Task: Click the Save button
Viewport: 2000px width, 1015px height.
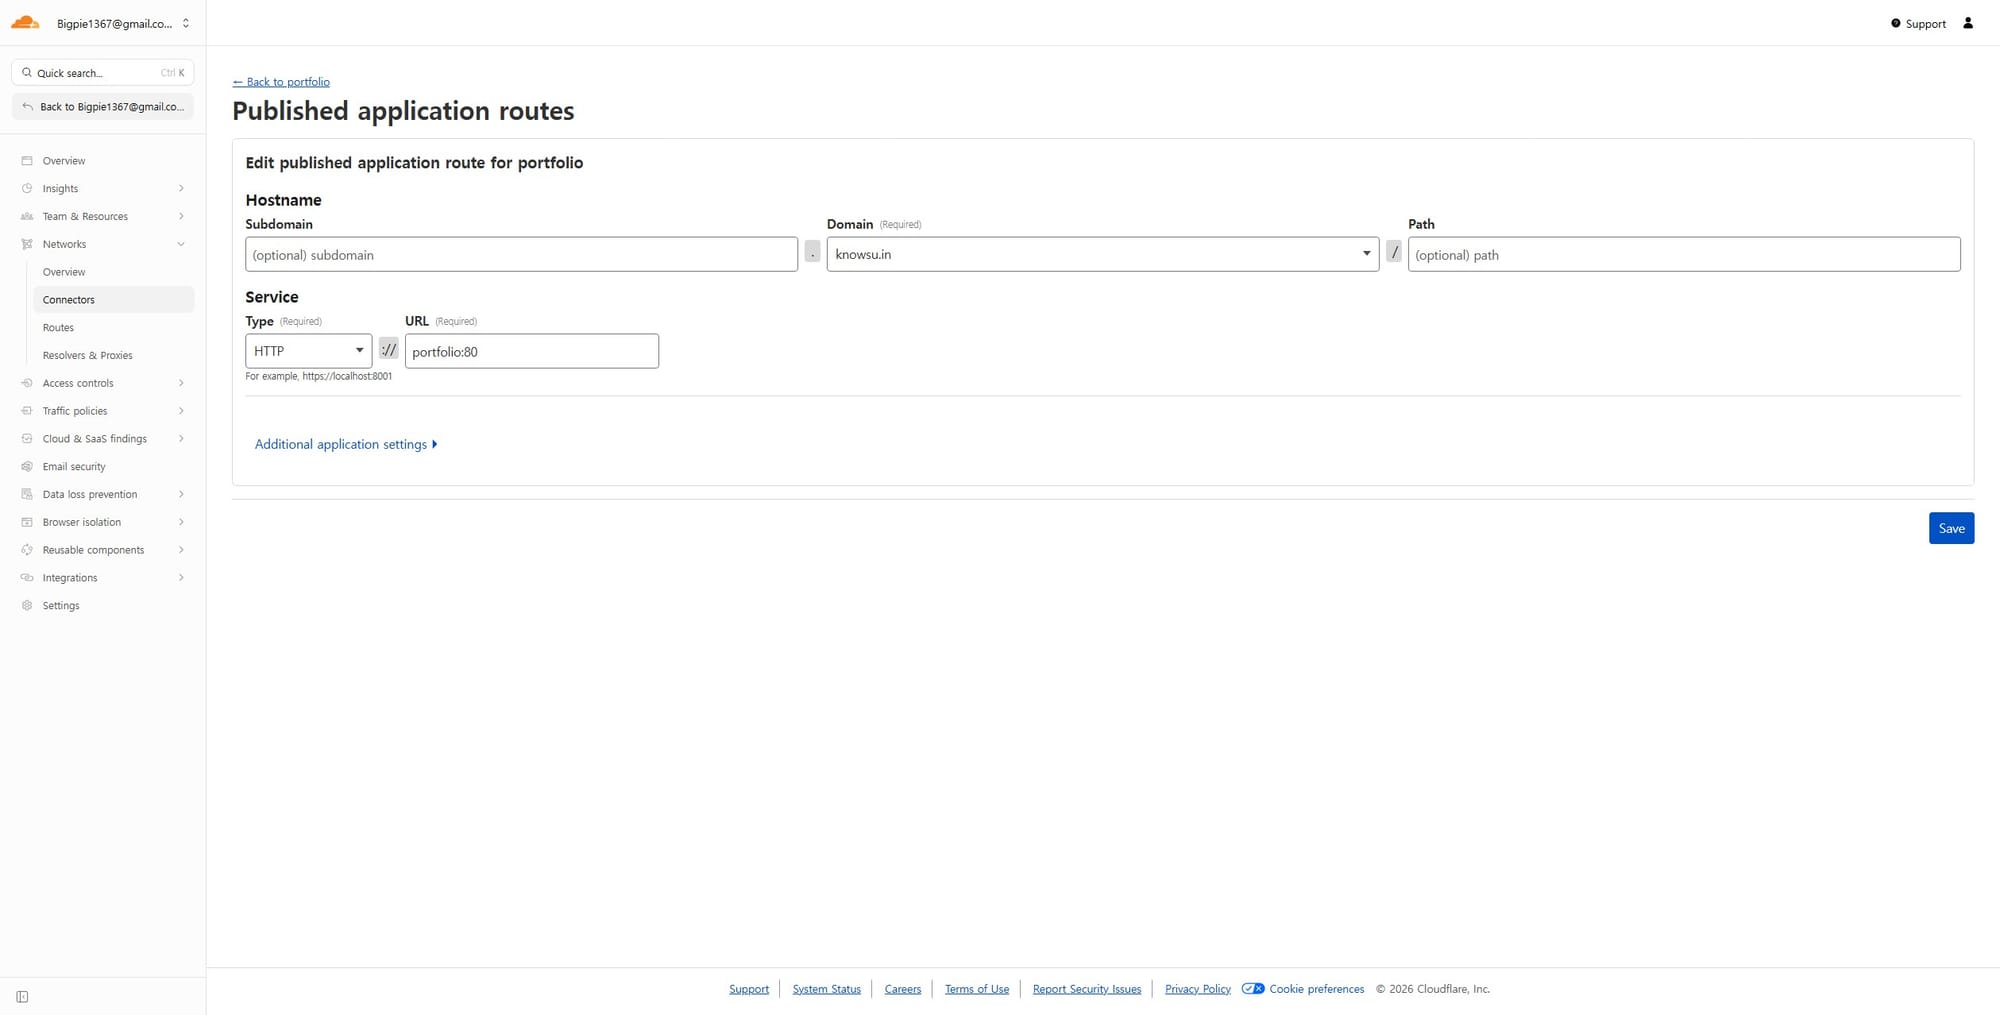Action: [1950, 528]
